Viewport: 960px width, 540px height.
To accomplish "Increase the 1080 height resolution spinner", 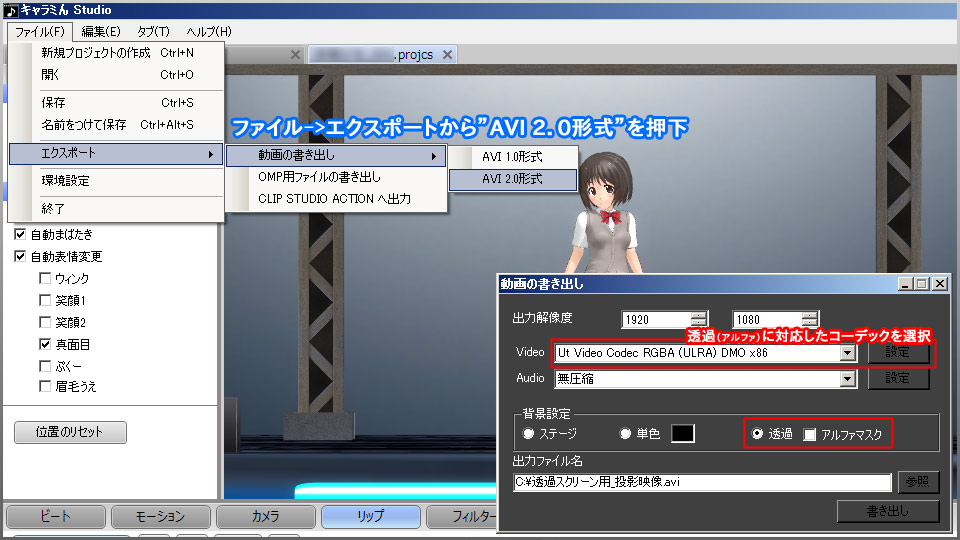I will point(810,315).
